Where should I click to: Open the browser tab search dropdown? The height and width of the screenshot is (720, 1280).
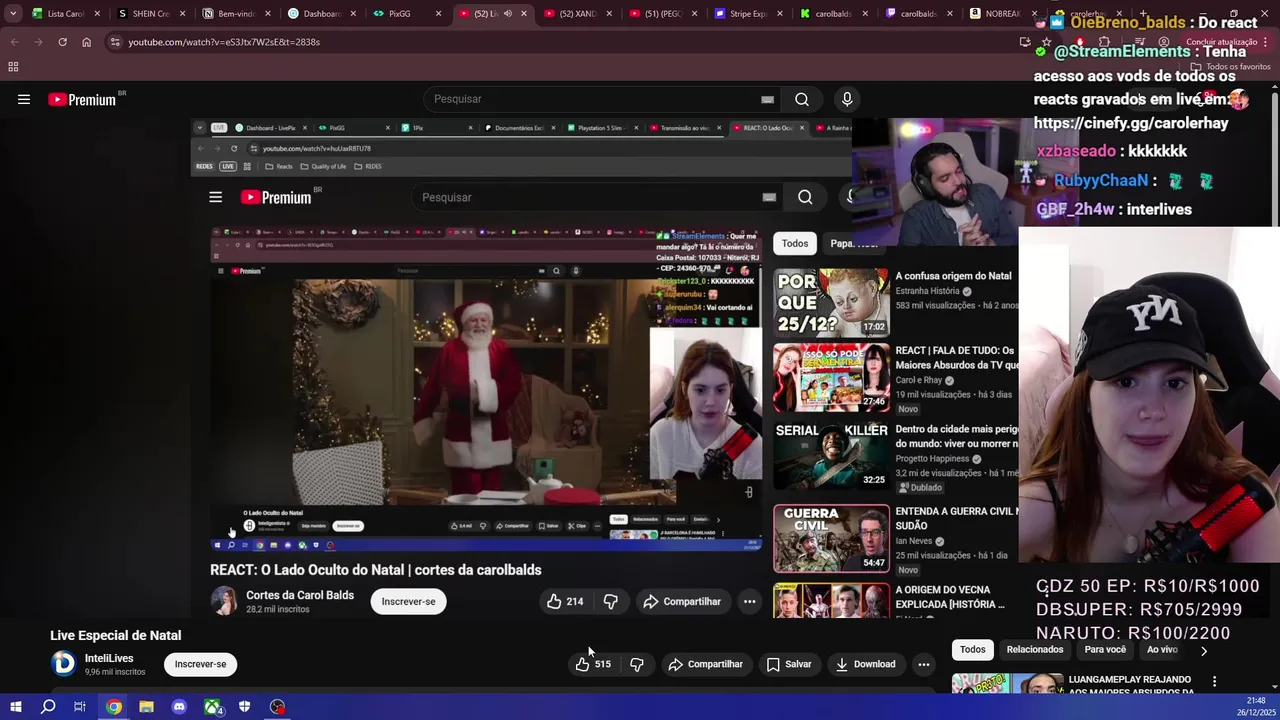(x=12, y=14)
